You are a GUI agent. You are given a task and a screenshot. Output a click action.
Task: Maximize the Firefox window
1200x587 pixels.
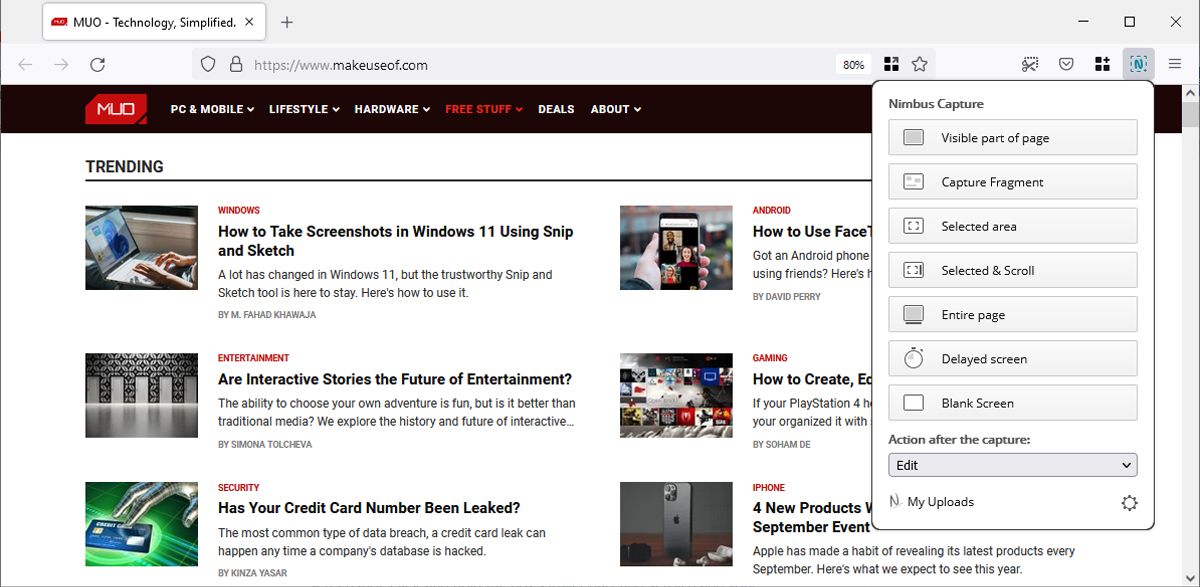pos(1129,22)
